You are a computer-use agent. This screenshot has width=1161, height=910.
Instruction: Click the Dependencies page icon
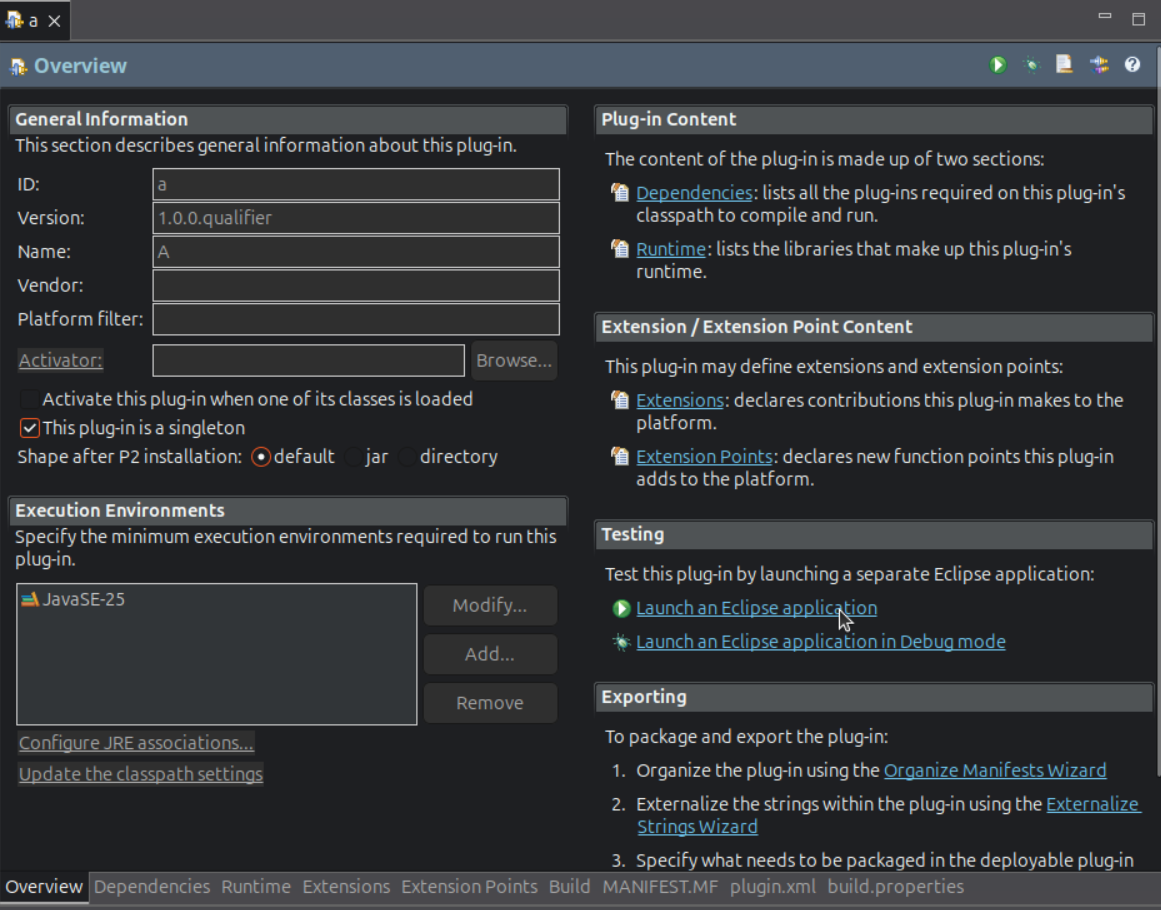point(620,193)
